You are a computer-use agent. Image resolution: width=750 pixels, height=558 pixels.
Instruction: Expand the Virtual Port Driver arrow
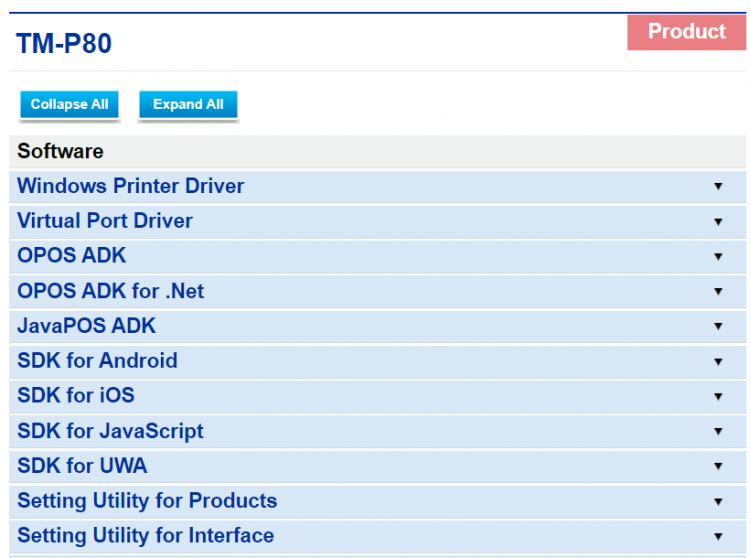click(718, 221)
